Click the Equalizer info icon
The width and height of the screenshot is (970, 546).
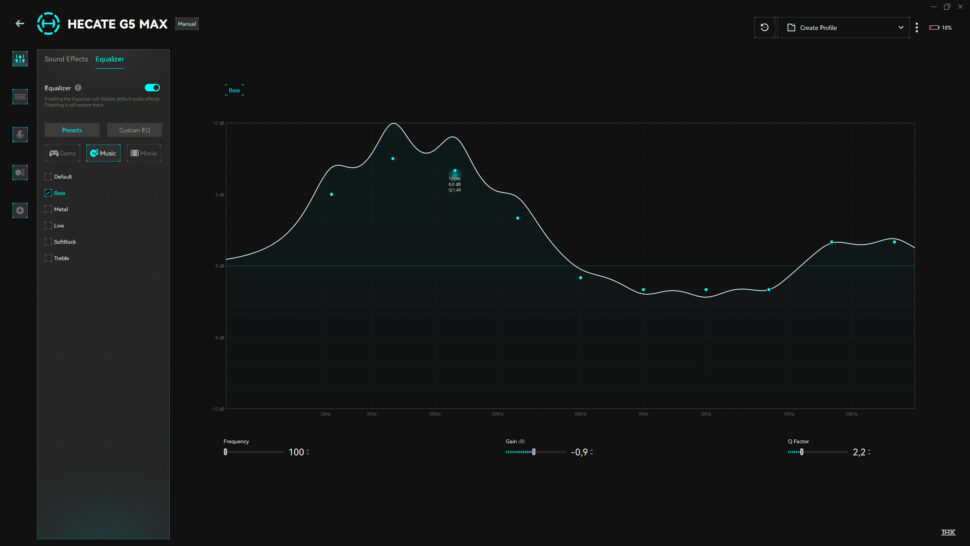coord(78,88)
